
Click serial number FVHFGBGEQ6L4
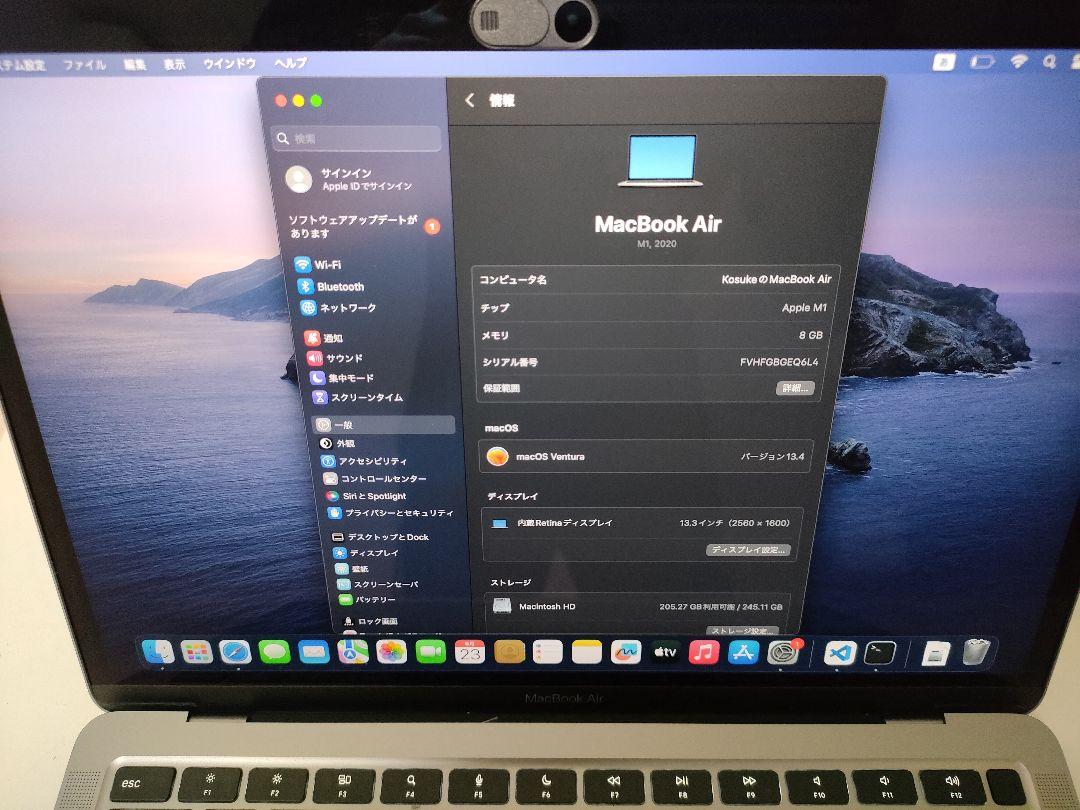point(779,362)
